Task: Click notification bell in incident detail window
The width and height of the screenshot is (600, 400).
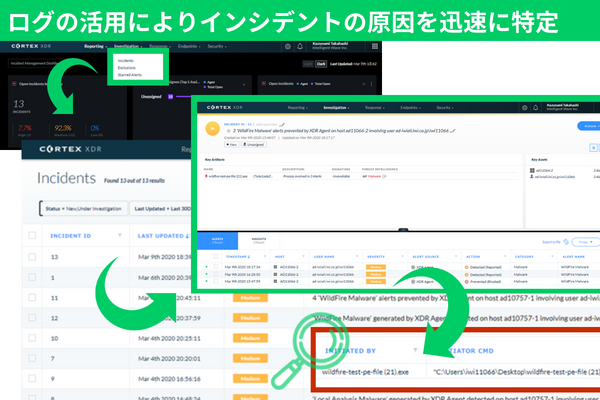Action: point(536,108)
